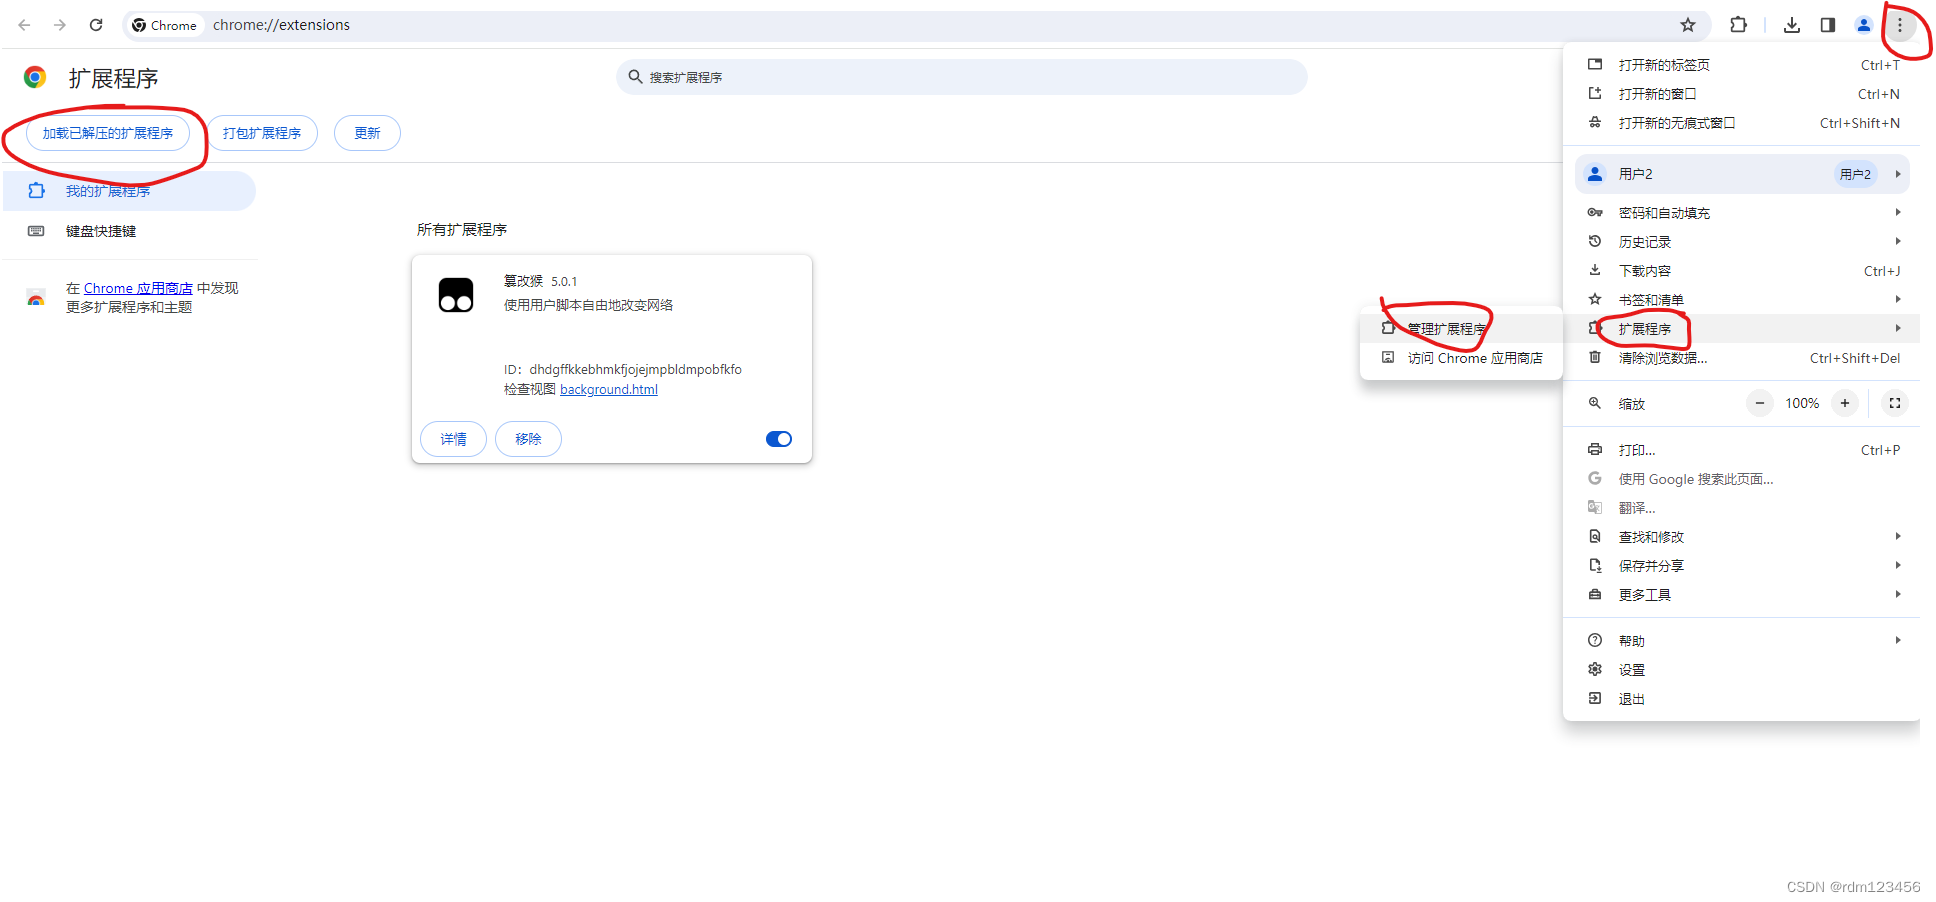1936x902 pixels.
Task: Click the browser back arrow
Action: point(24,25)
